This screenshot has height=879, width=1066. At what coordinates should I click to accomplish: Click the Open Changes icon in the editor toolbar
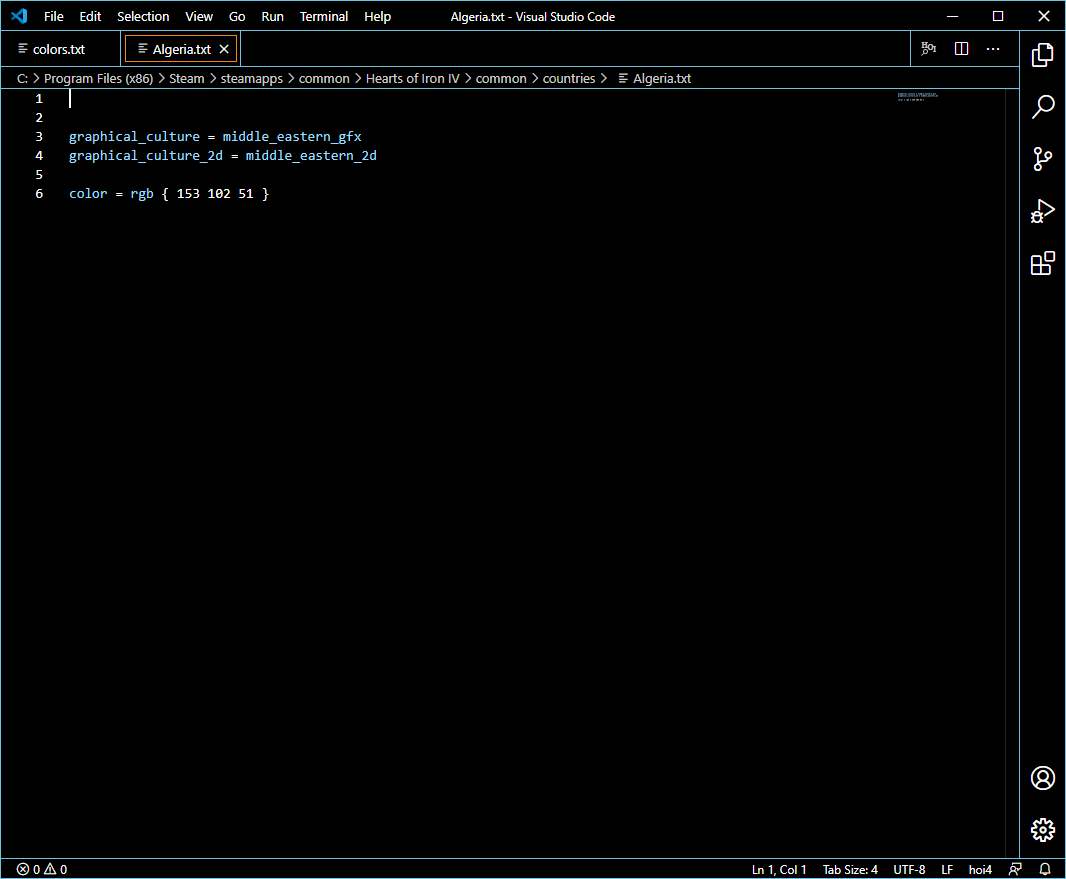[x=929, y=48]
